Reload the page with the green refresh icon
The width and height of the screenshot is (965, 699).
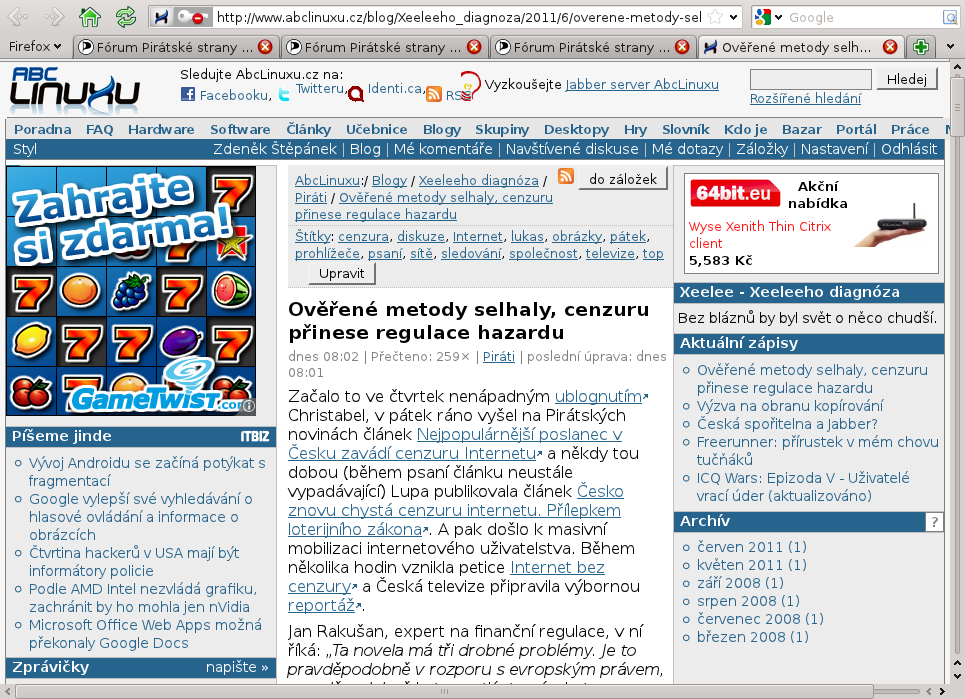click(126, 17)
